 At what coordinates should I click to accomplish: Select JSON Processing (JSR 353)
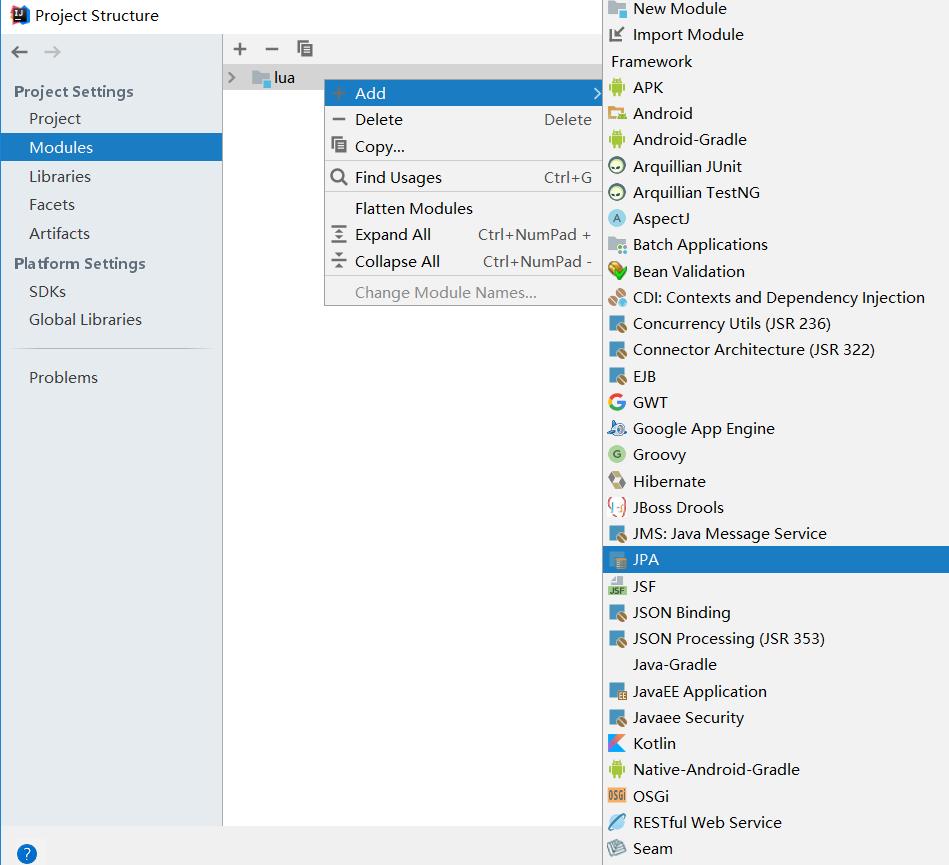pyautogui.click(x=776, y=638)
